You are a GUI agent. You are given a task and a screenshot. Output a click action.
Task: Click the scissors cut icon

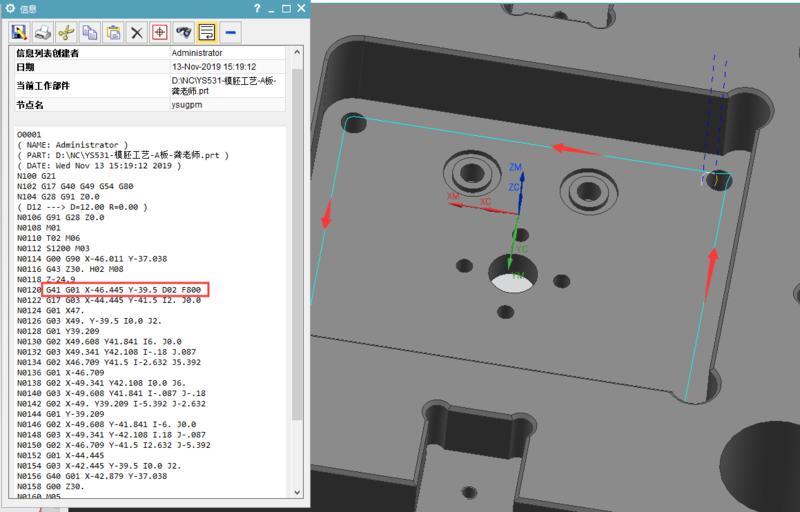pyautogui.click(x=66, y=33)
